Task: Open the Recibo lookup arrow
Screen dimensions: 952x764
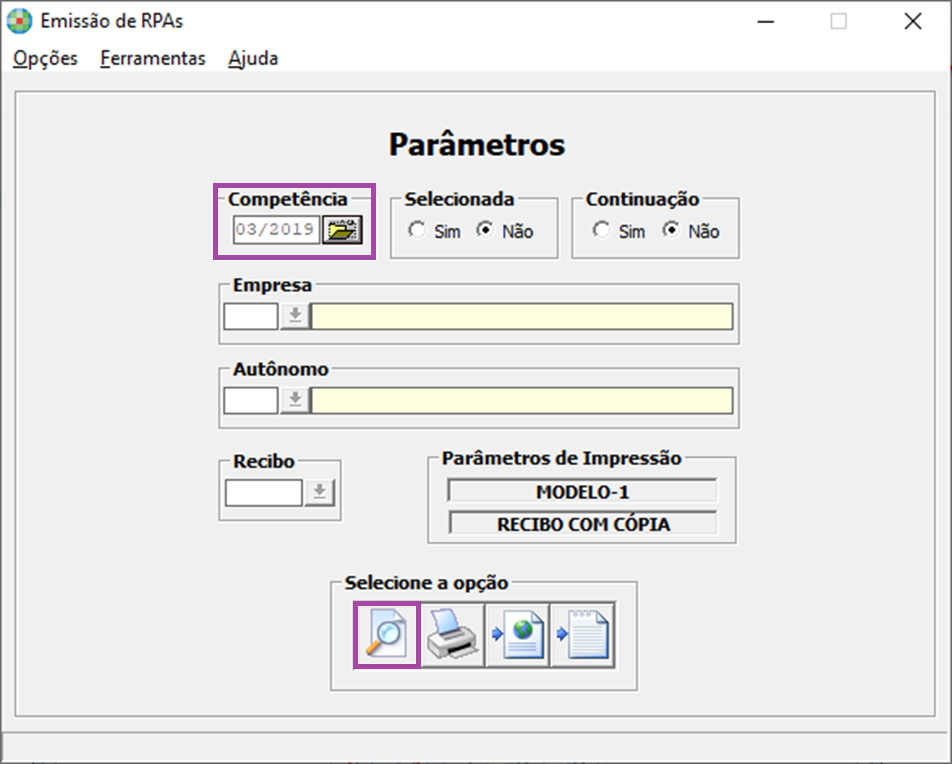Action: [319, 493]
